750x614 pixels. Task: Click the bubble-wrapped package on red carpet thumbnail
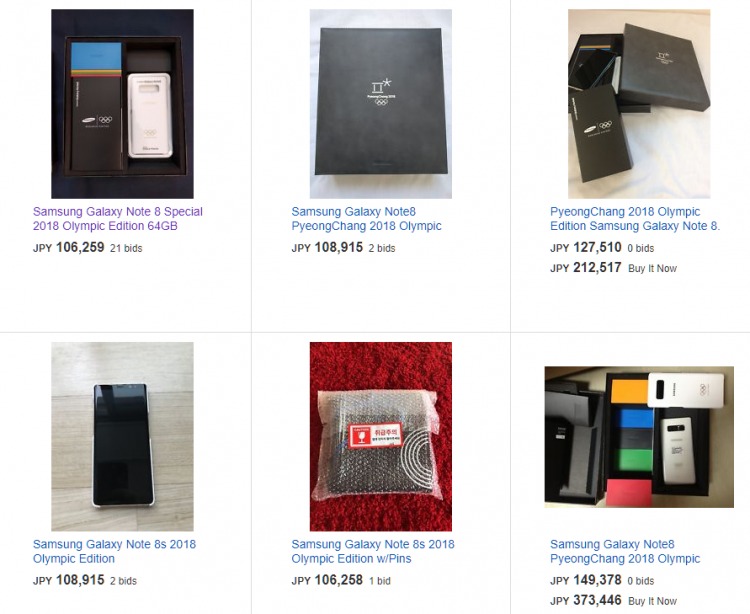coord(381,437)
